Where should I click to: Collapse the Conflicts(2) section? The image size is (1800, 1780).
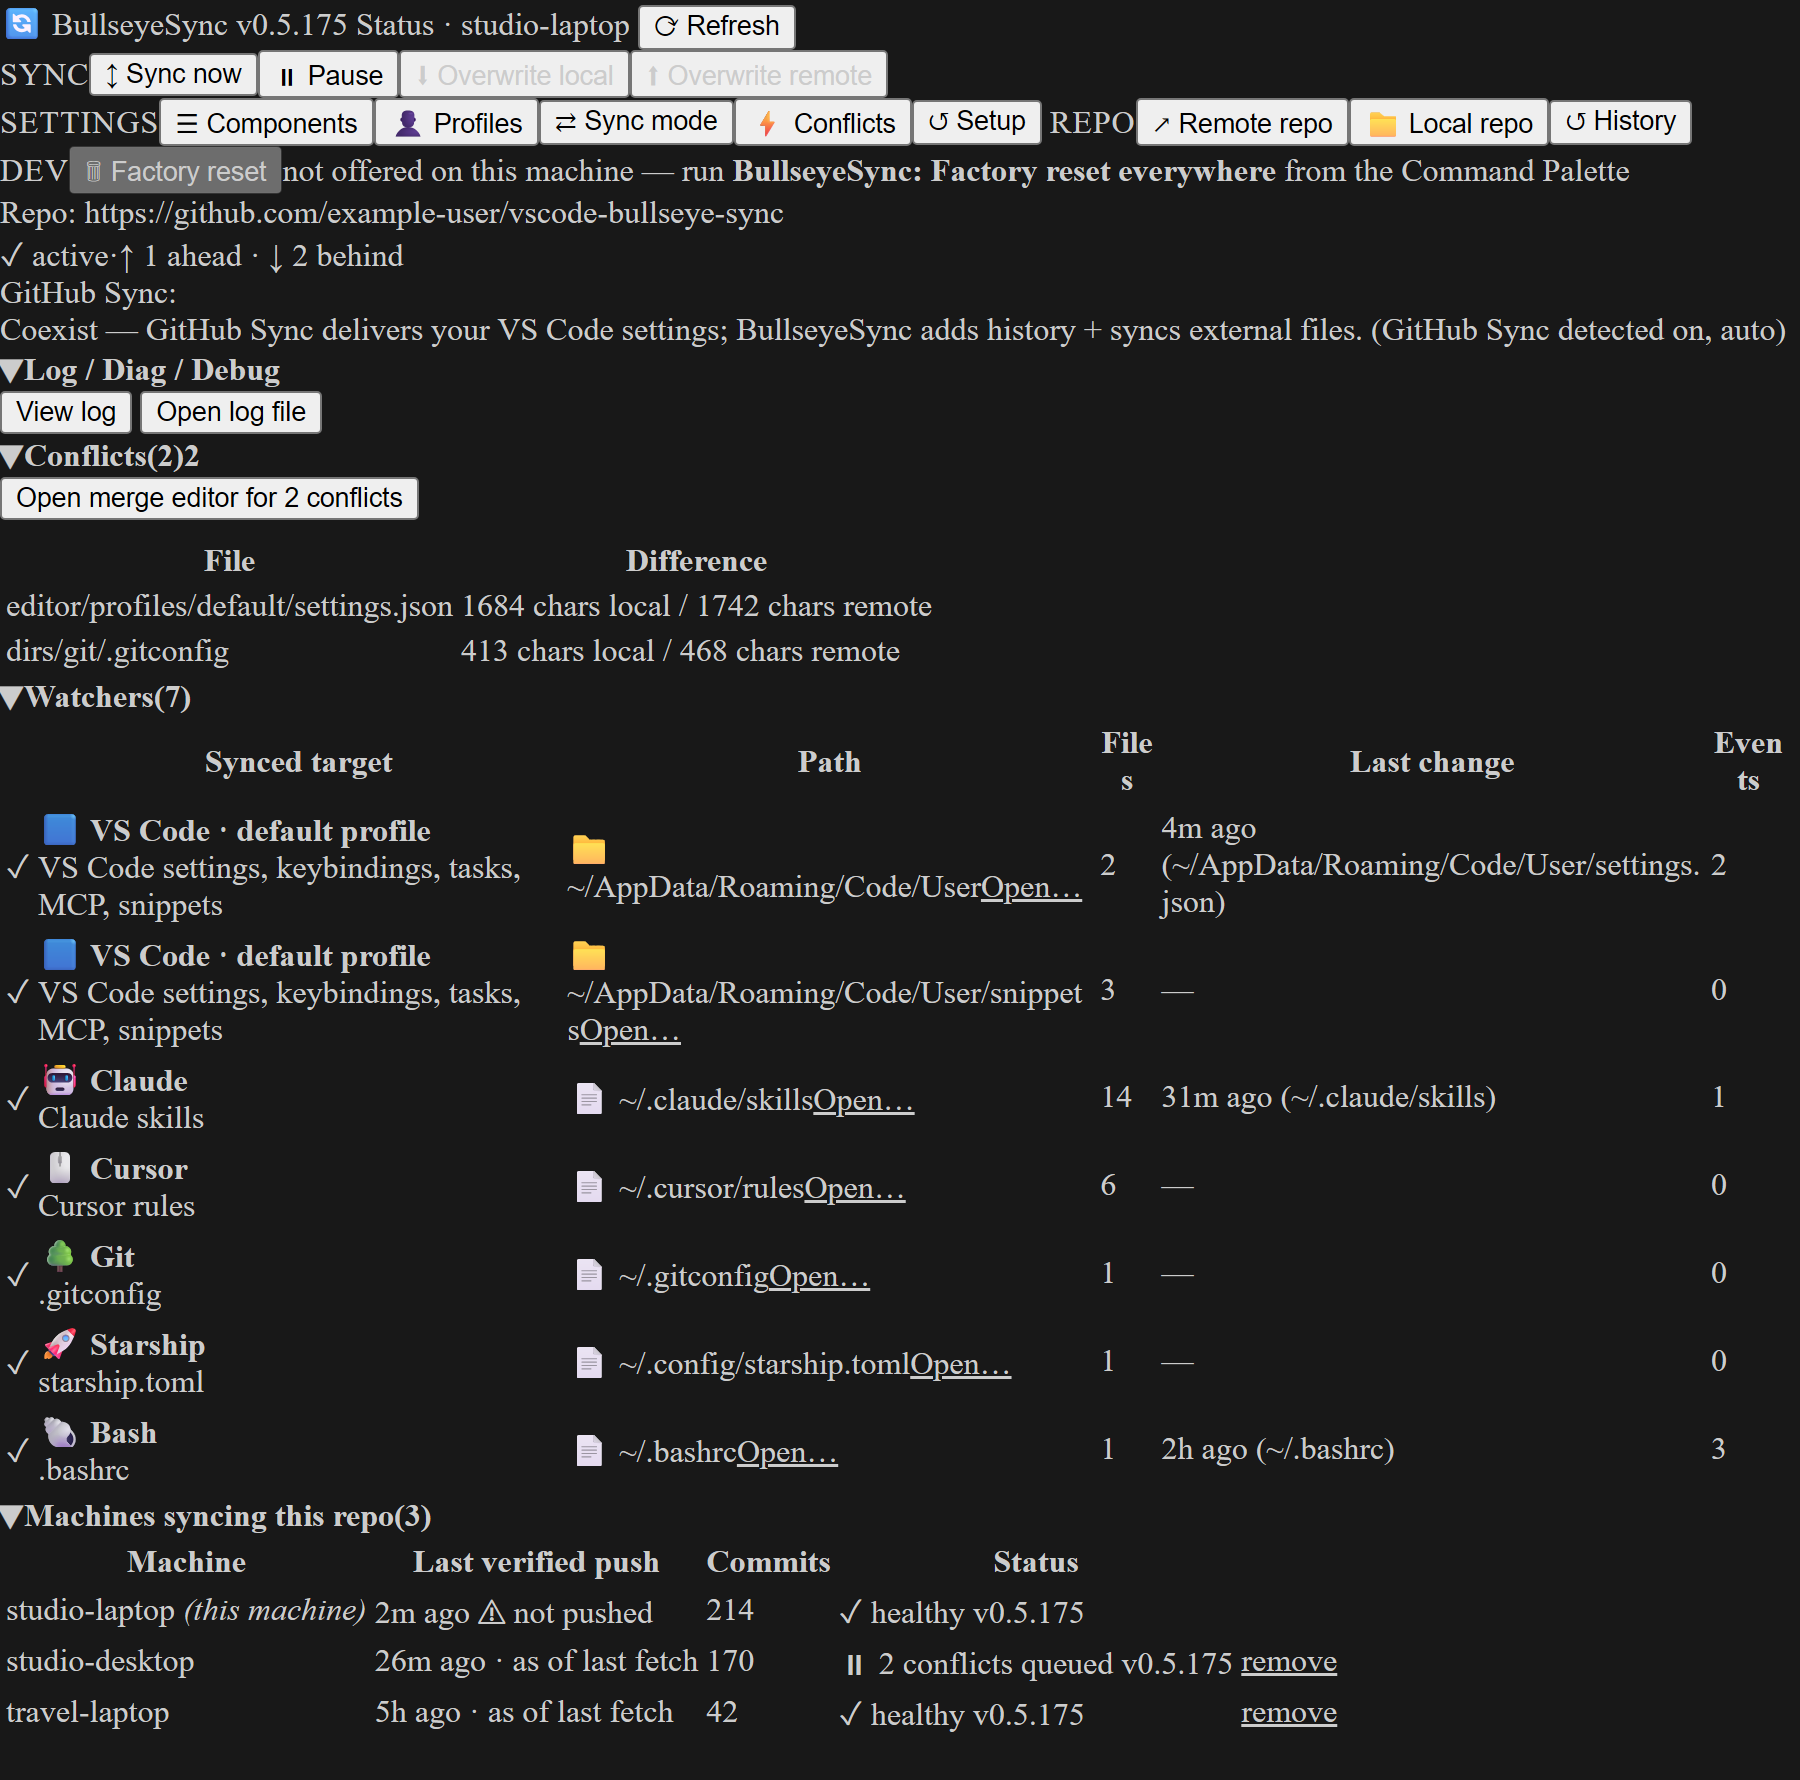pos(100,457)
